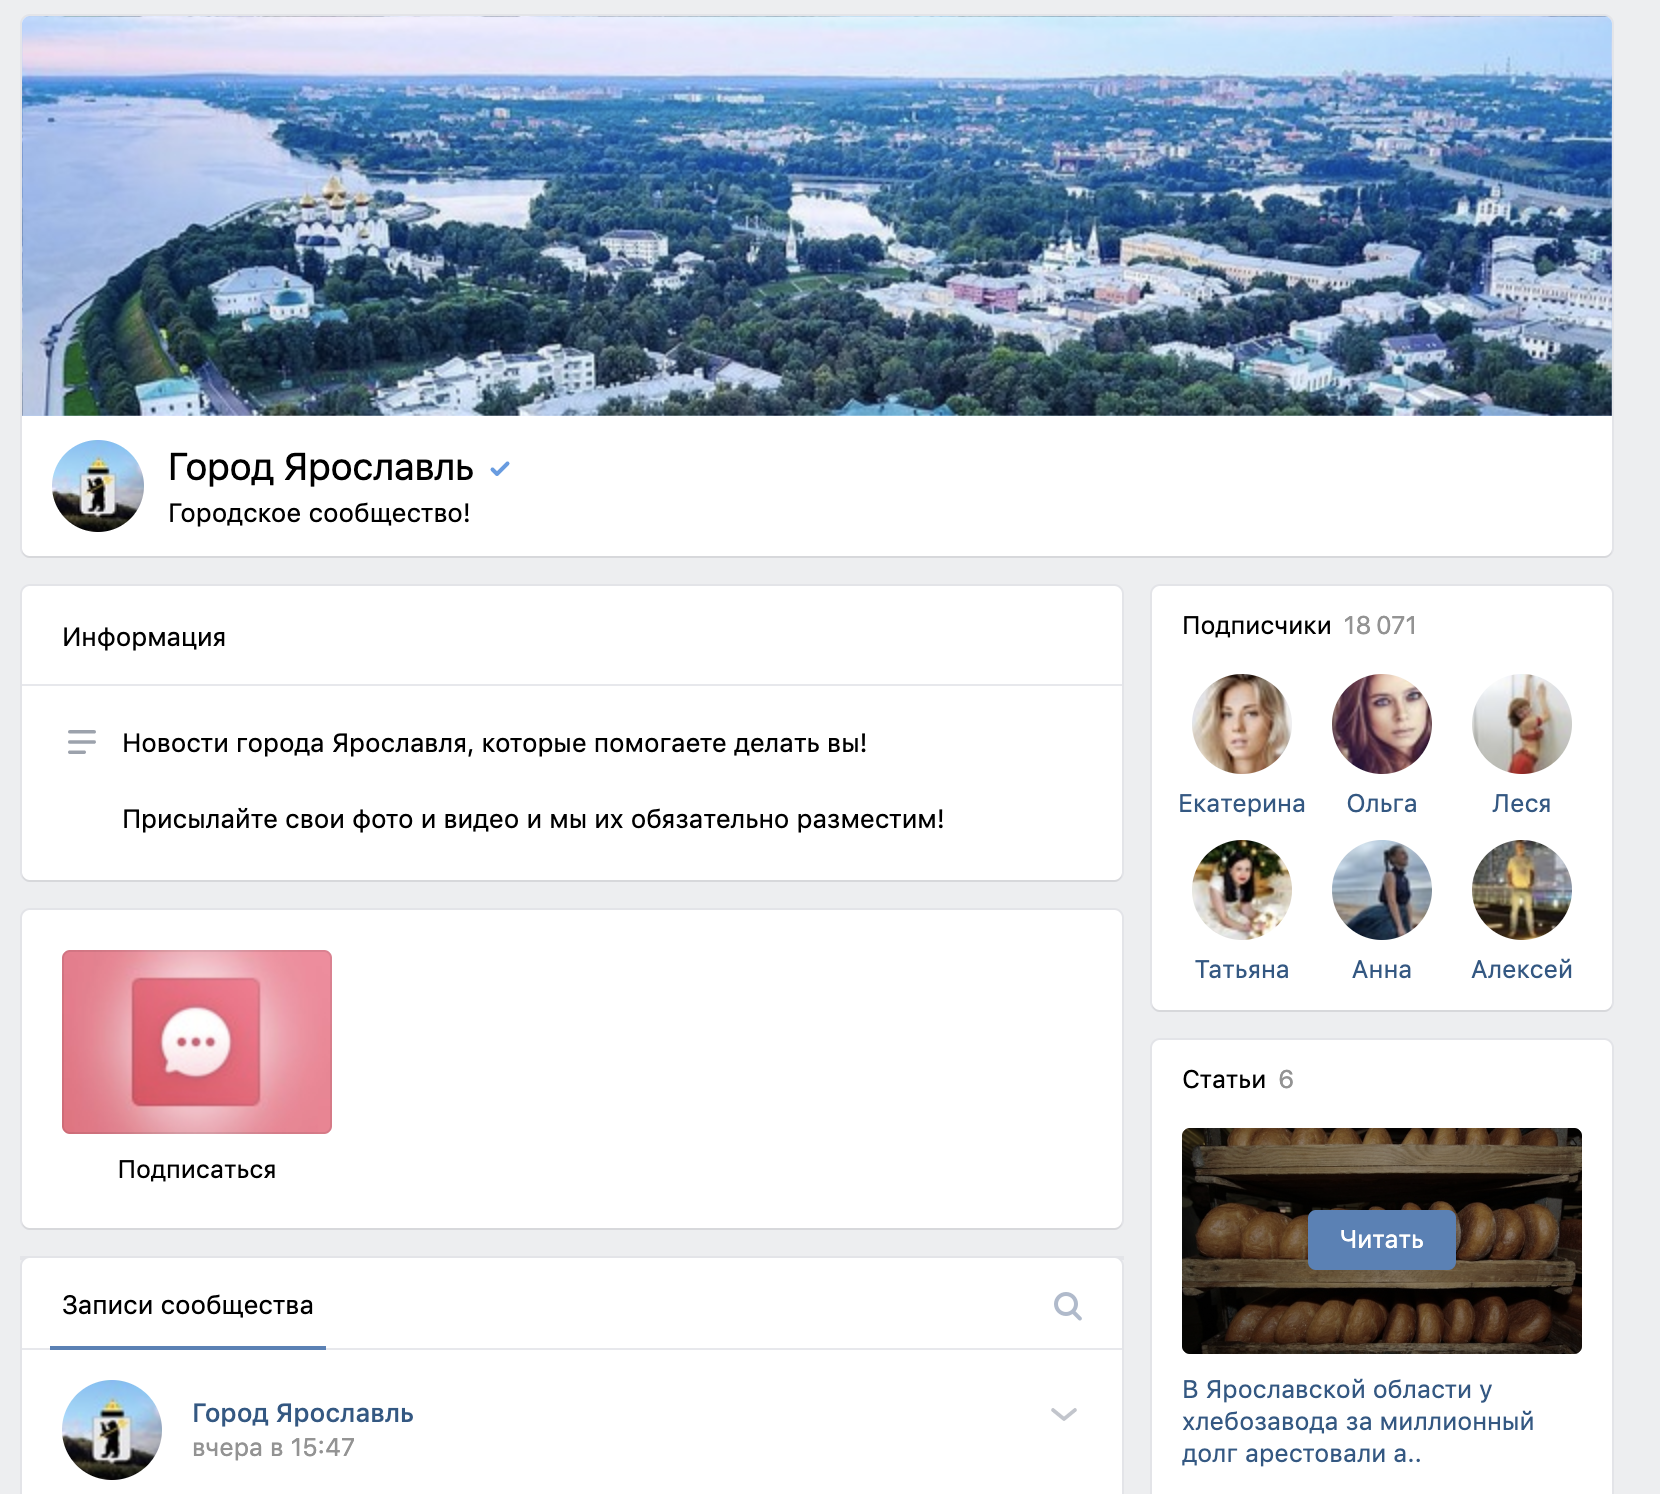Open the Подписчики list header
Viewport: 1660px width, 1494px height.
click(1256, 626)
